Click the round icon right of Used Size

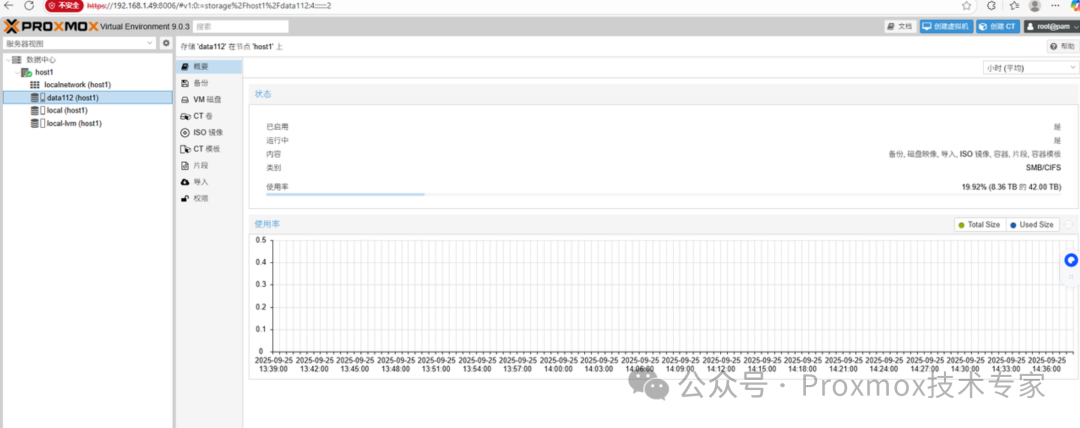(1068, 225)
